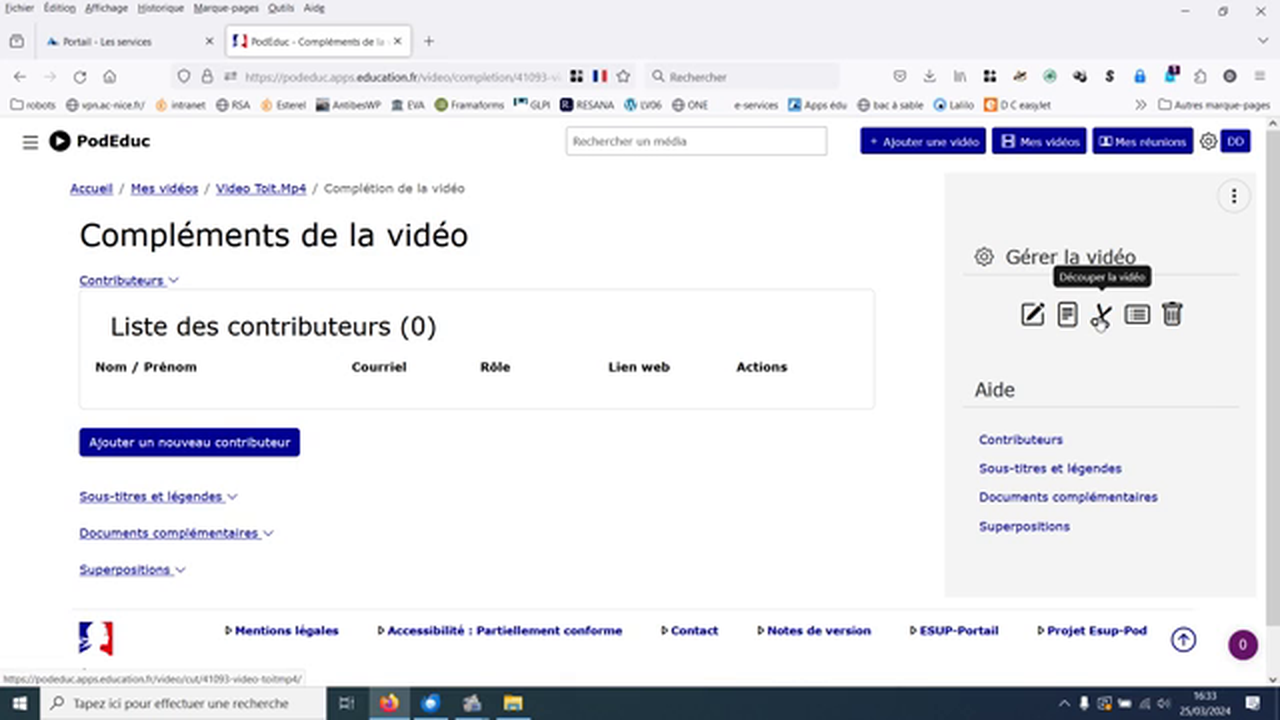The width and height of the screenshot is (1280, 720).
Task: Click the Rechercher un média search field
Action: [696, 141]
